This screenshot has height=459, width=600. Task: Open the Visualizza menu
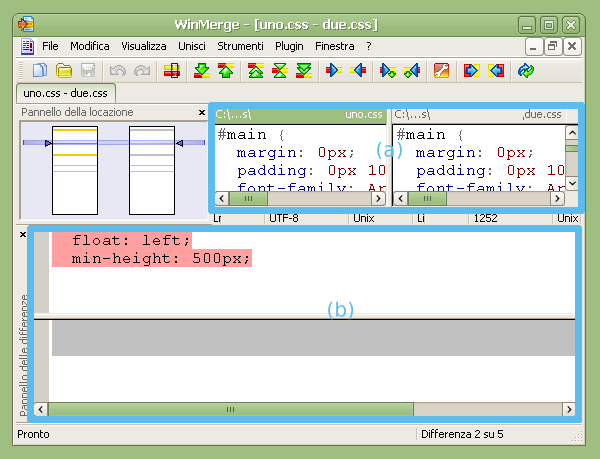[144, 46]
